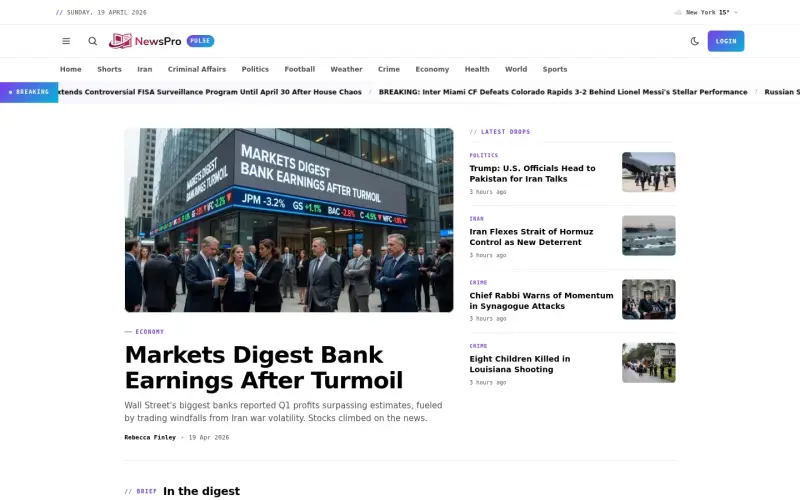Click author Rebecca Finley
Viewport: 800px width, 500px height.
[150, 438]
